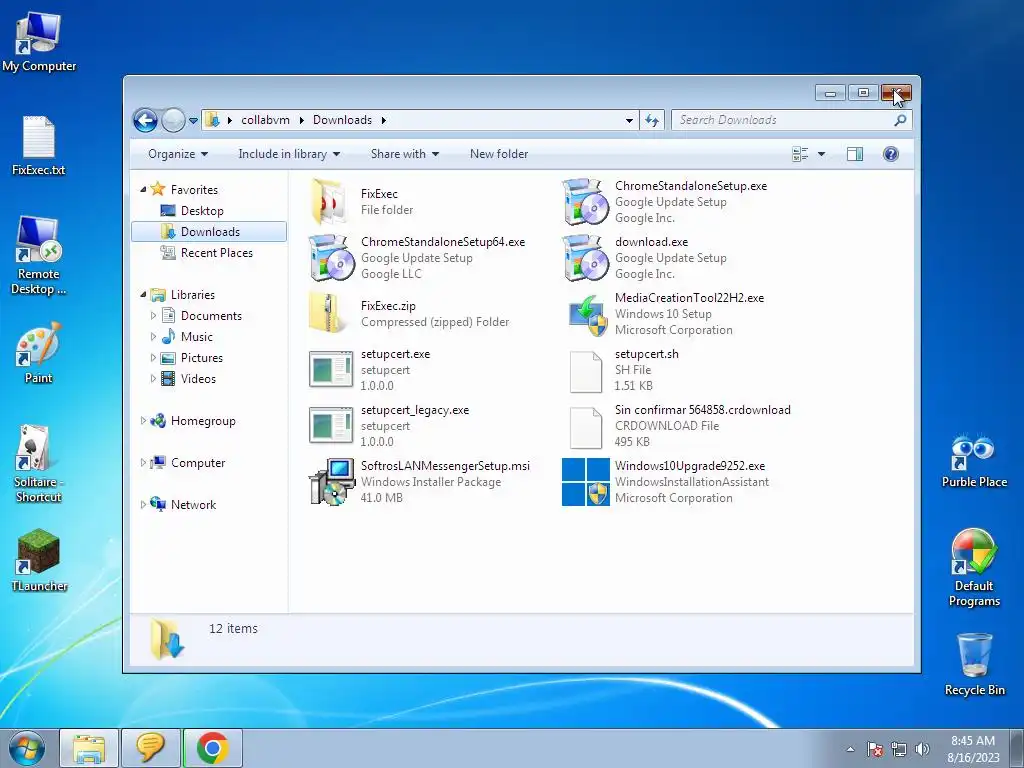Expand the Videos library arrow
The image size is (1024, 768).
point(153,379)
